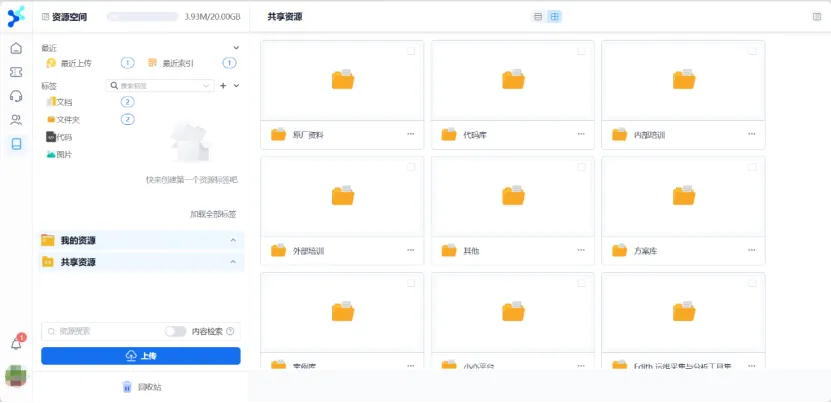This screenshot has width=831, height=403.
Task: Select the checkbox on 其他 folder card
Action: (582, 166)
